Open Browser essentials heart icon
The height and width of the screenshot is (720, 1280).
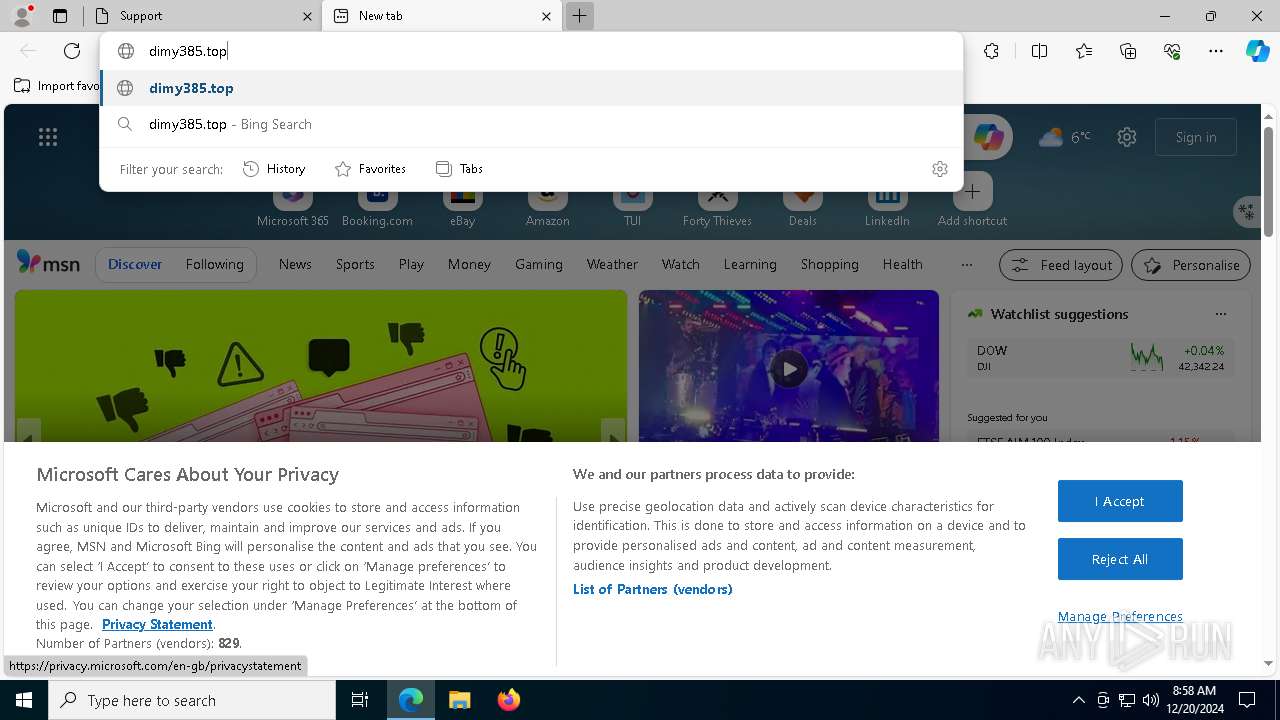click(x=1172, y=51)
